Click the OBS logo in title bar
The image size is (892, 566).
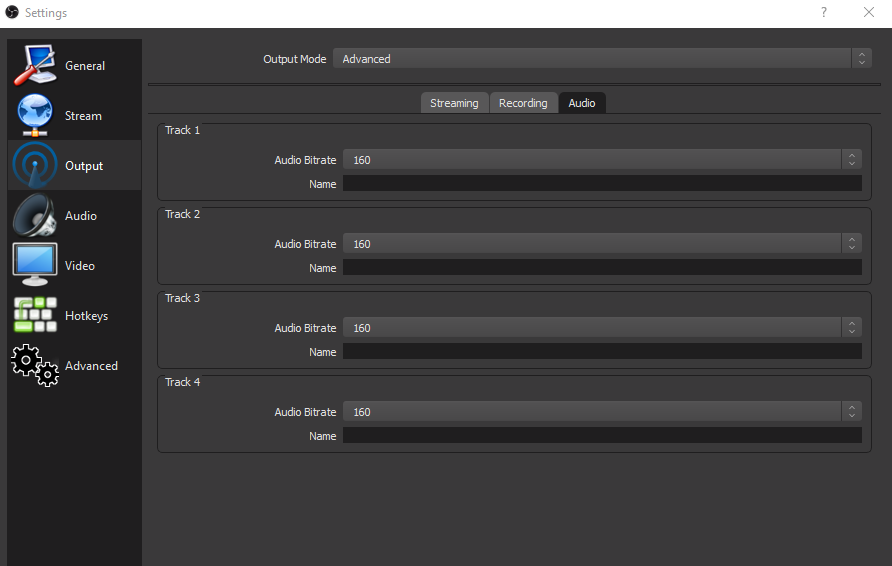tap(12, 12)
